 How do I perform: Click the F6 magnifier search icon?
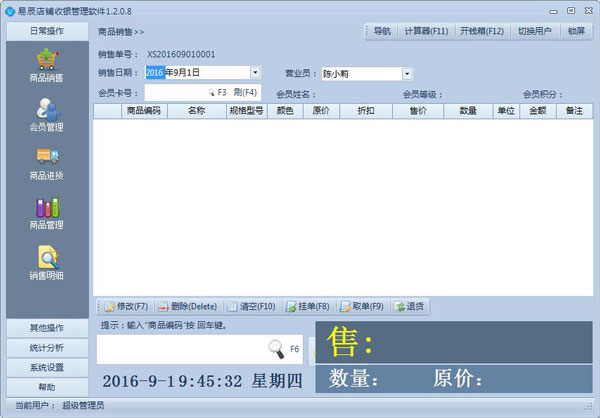tap(276, 349)
